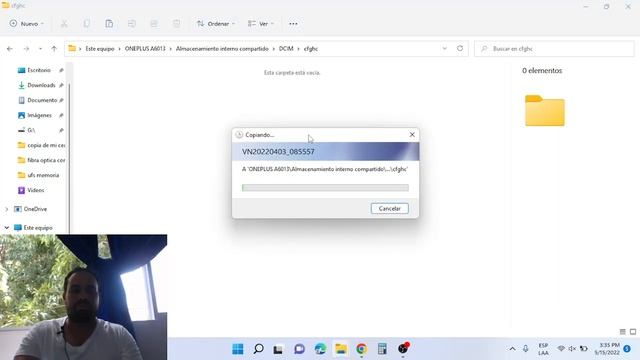
Task: Click the Paste clipboard icon
Action: click(x=109, y=24)
